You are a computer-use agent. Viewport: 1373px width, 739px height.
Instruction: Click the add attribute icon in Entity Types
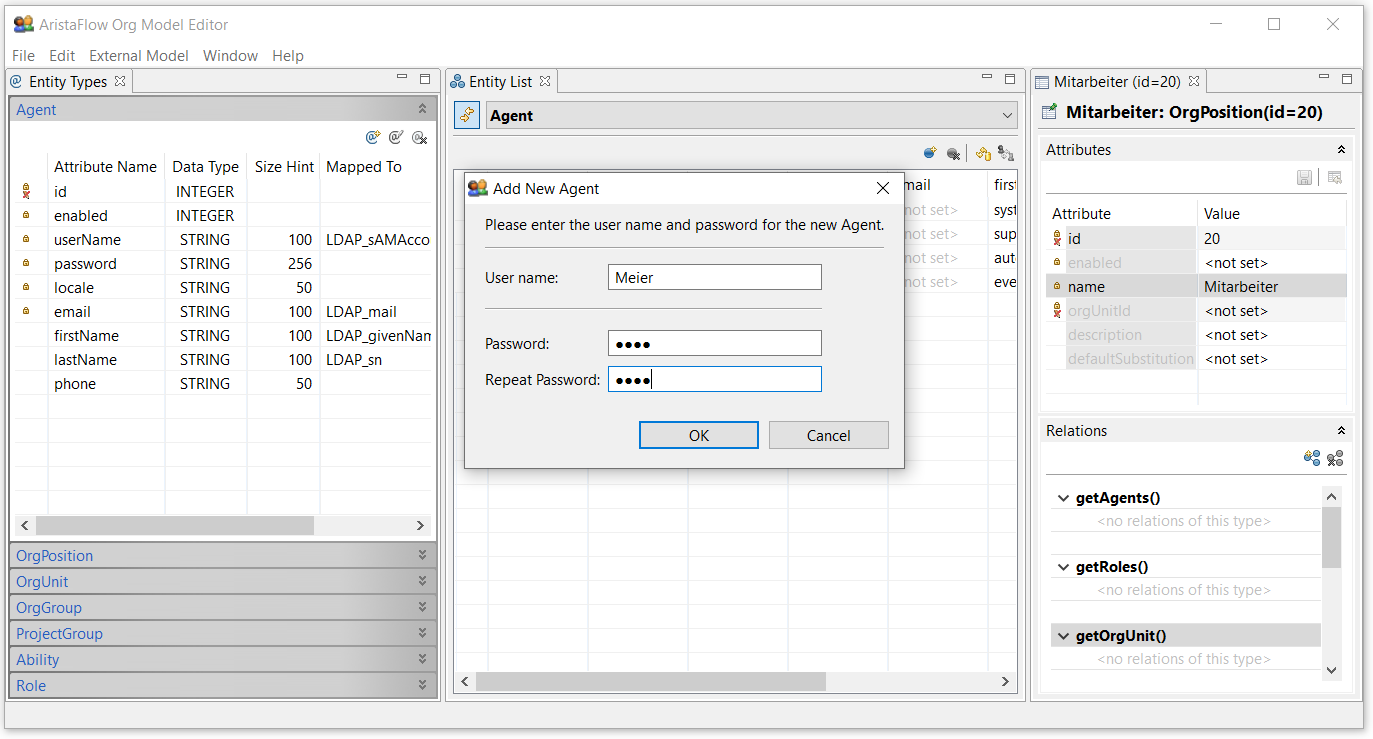[x=373, y=137]
